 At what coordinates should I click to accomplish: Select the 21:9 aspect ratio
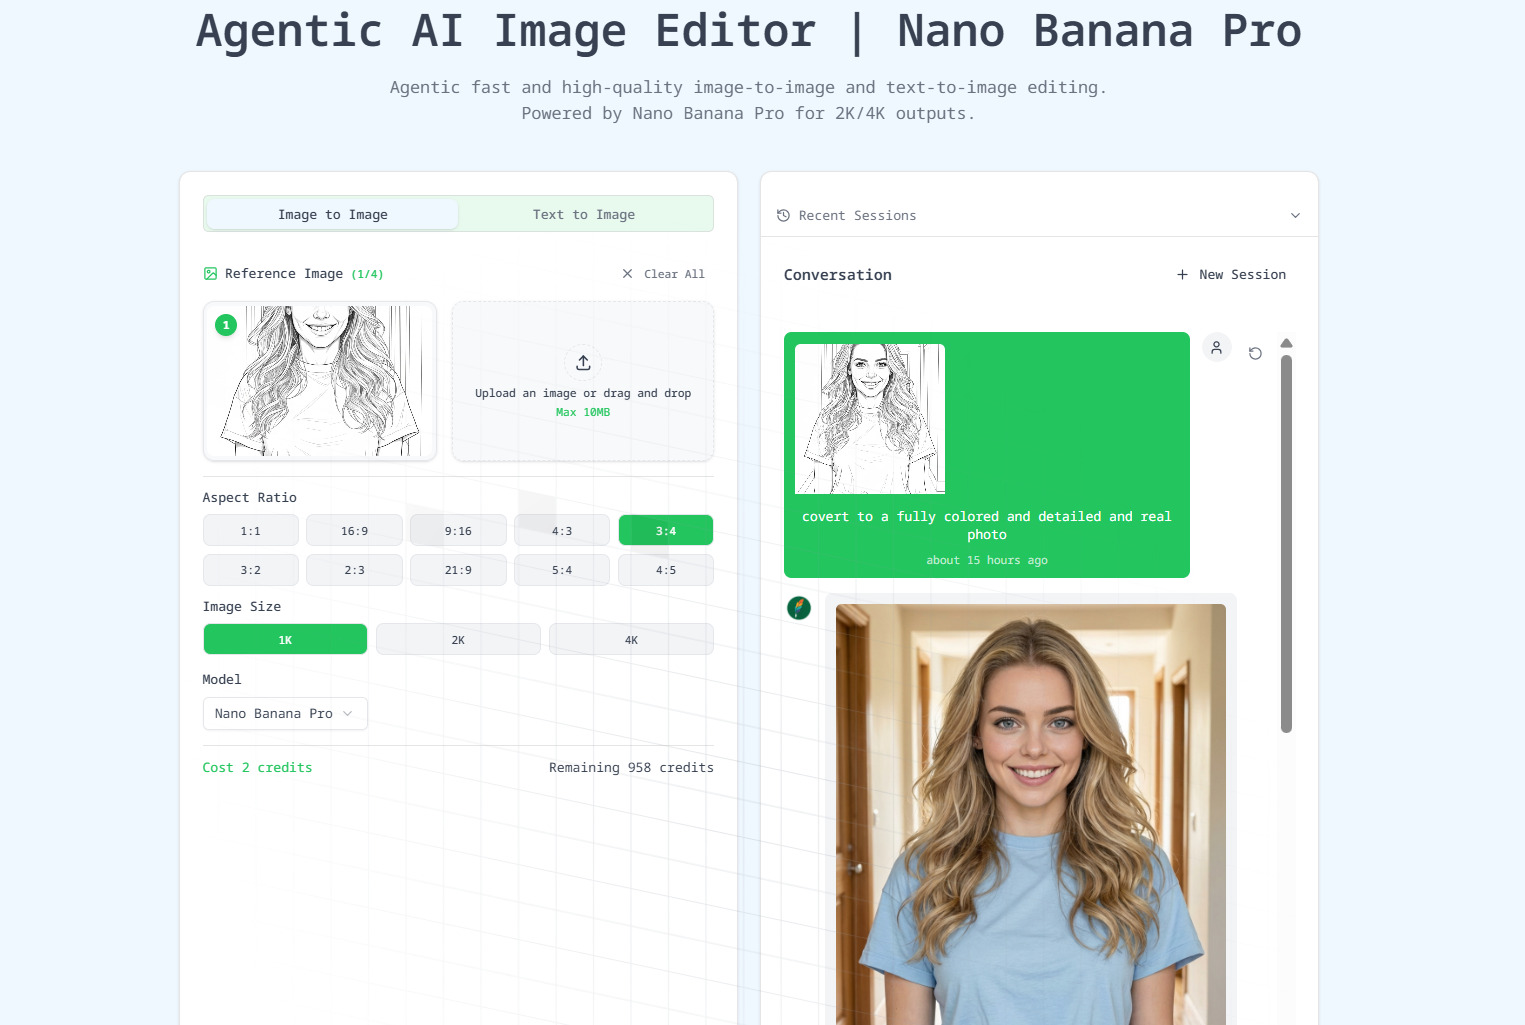click(x=458, y=570)
